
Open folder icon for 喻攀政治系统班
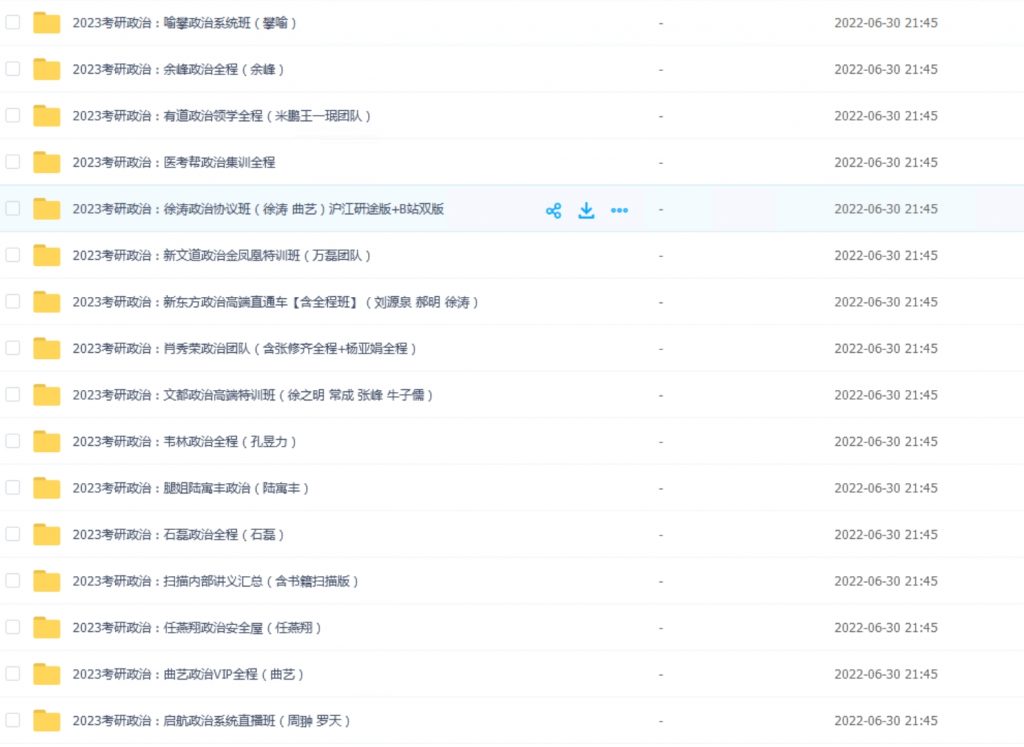tap(46, 23)
